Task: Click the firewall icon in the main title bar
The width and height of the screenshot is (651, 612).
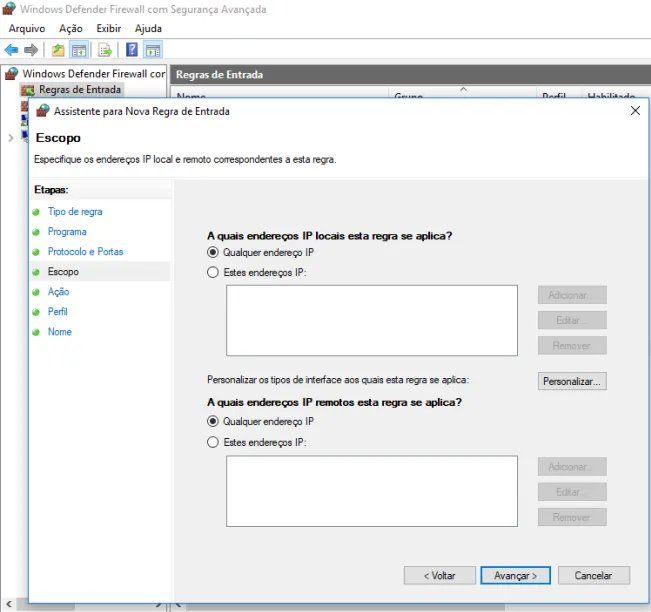Action: [9, 9]
